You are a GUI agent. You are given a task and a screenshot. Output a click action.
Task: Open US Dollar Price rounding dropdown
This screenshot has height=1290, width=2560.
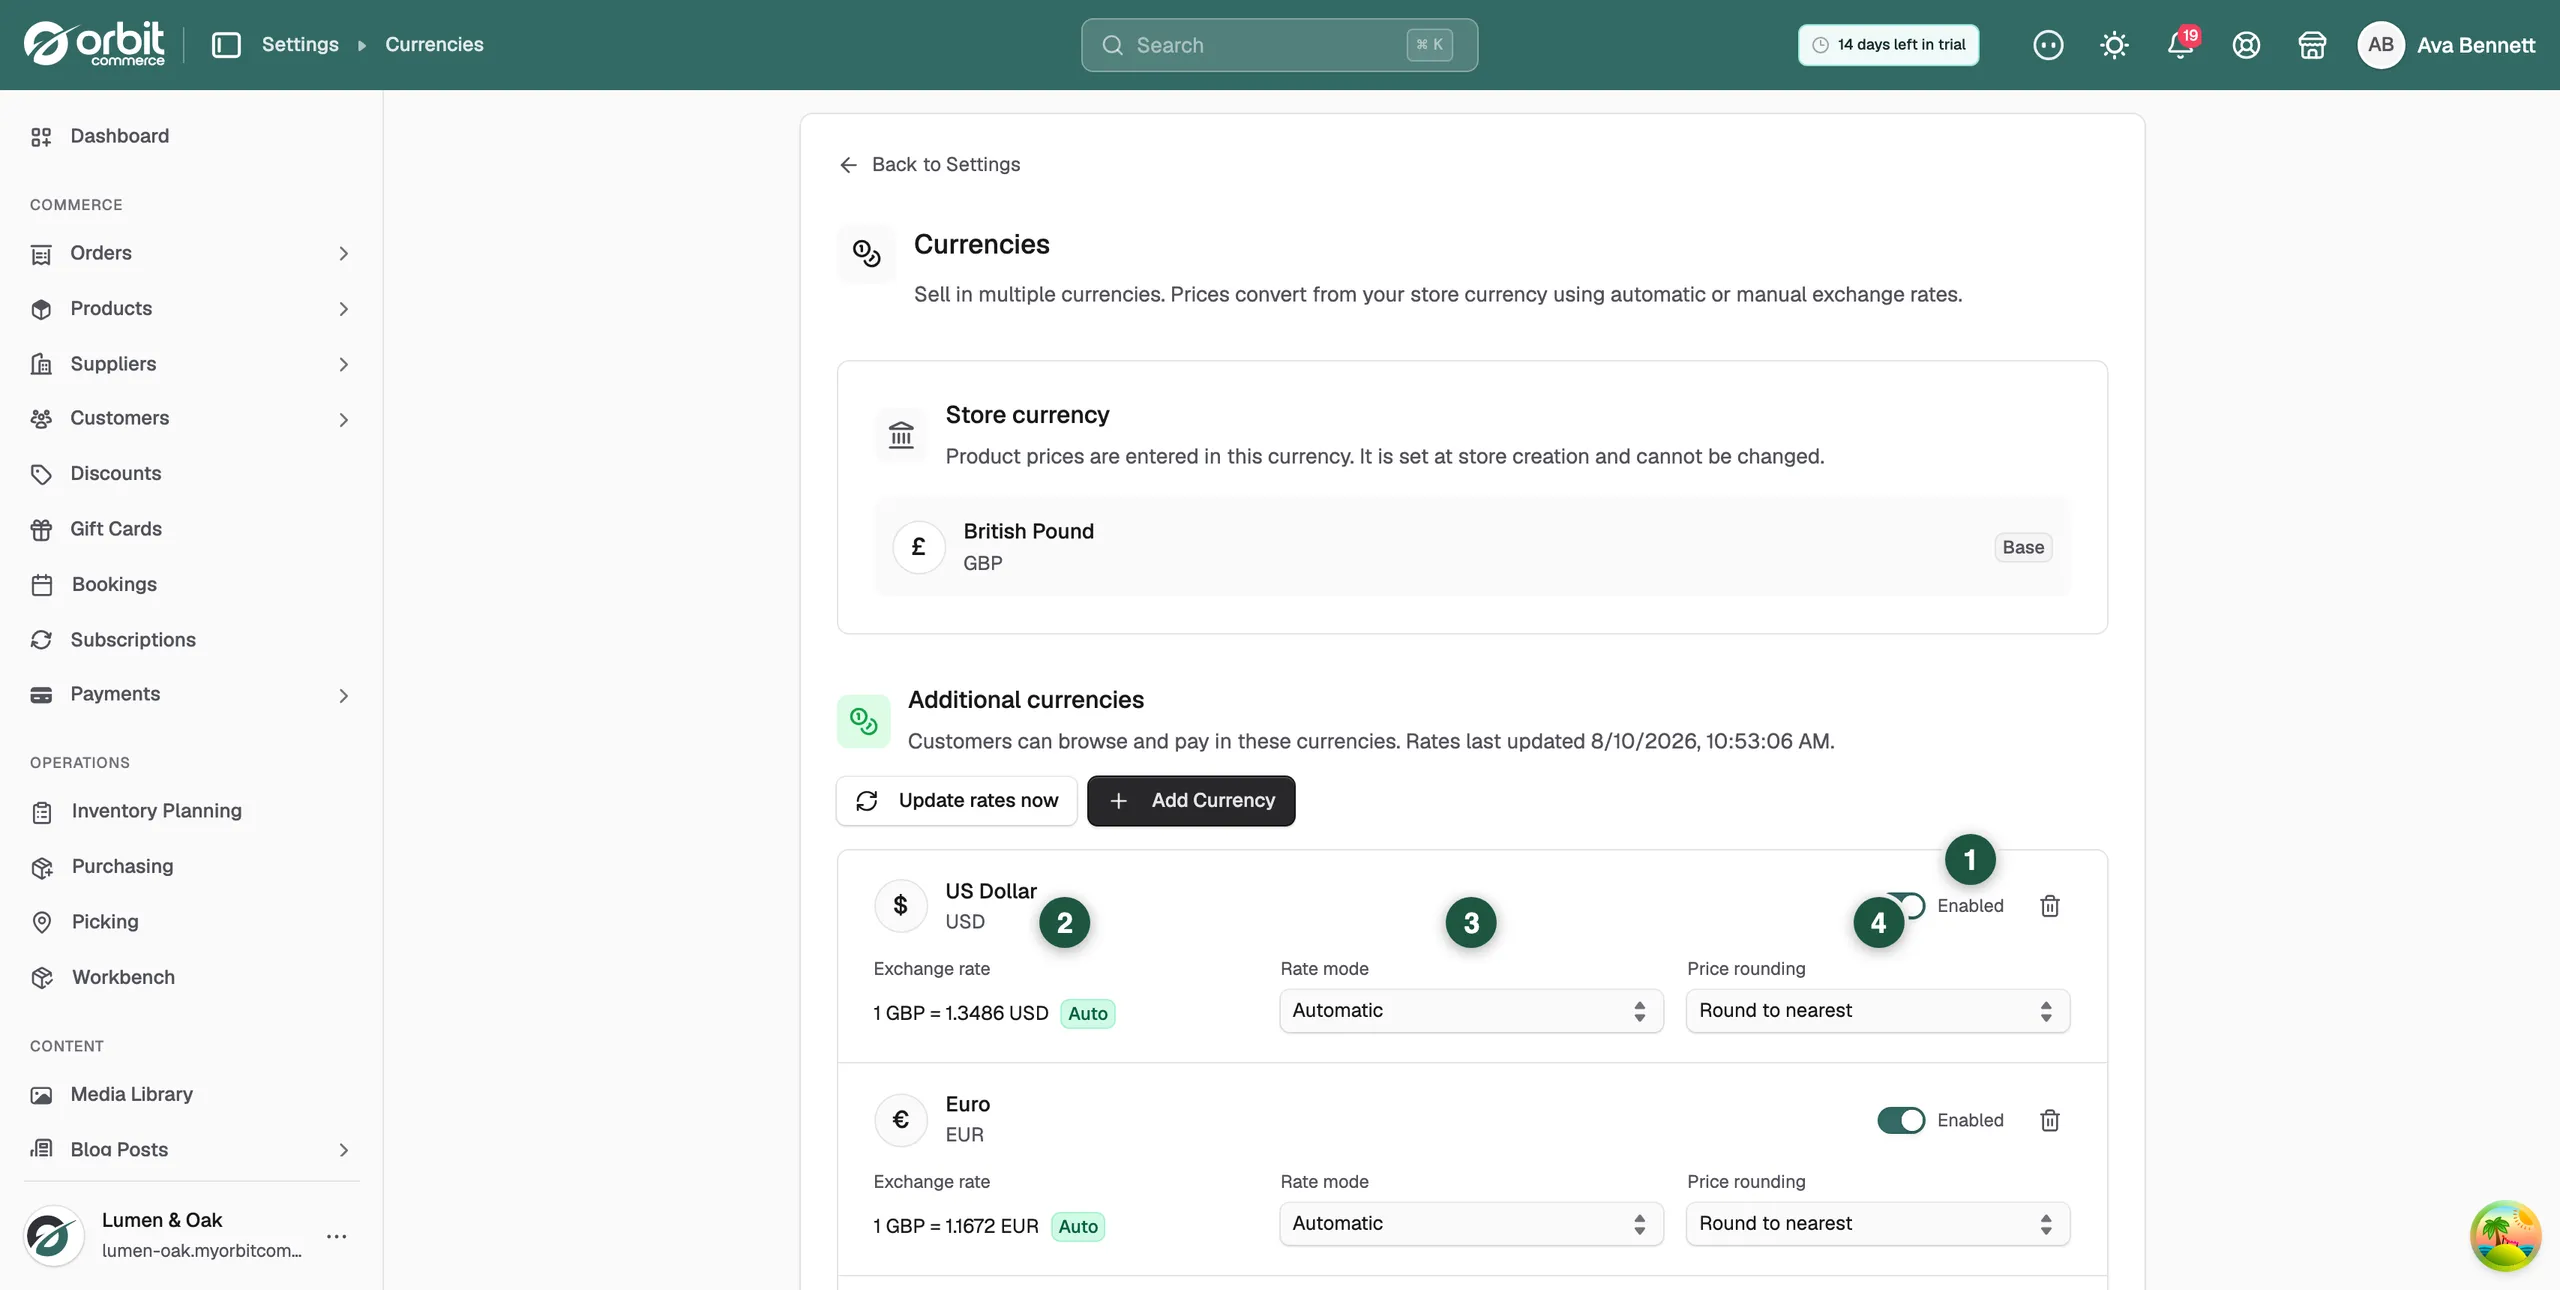pos(1877,1011)
